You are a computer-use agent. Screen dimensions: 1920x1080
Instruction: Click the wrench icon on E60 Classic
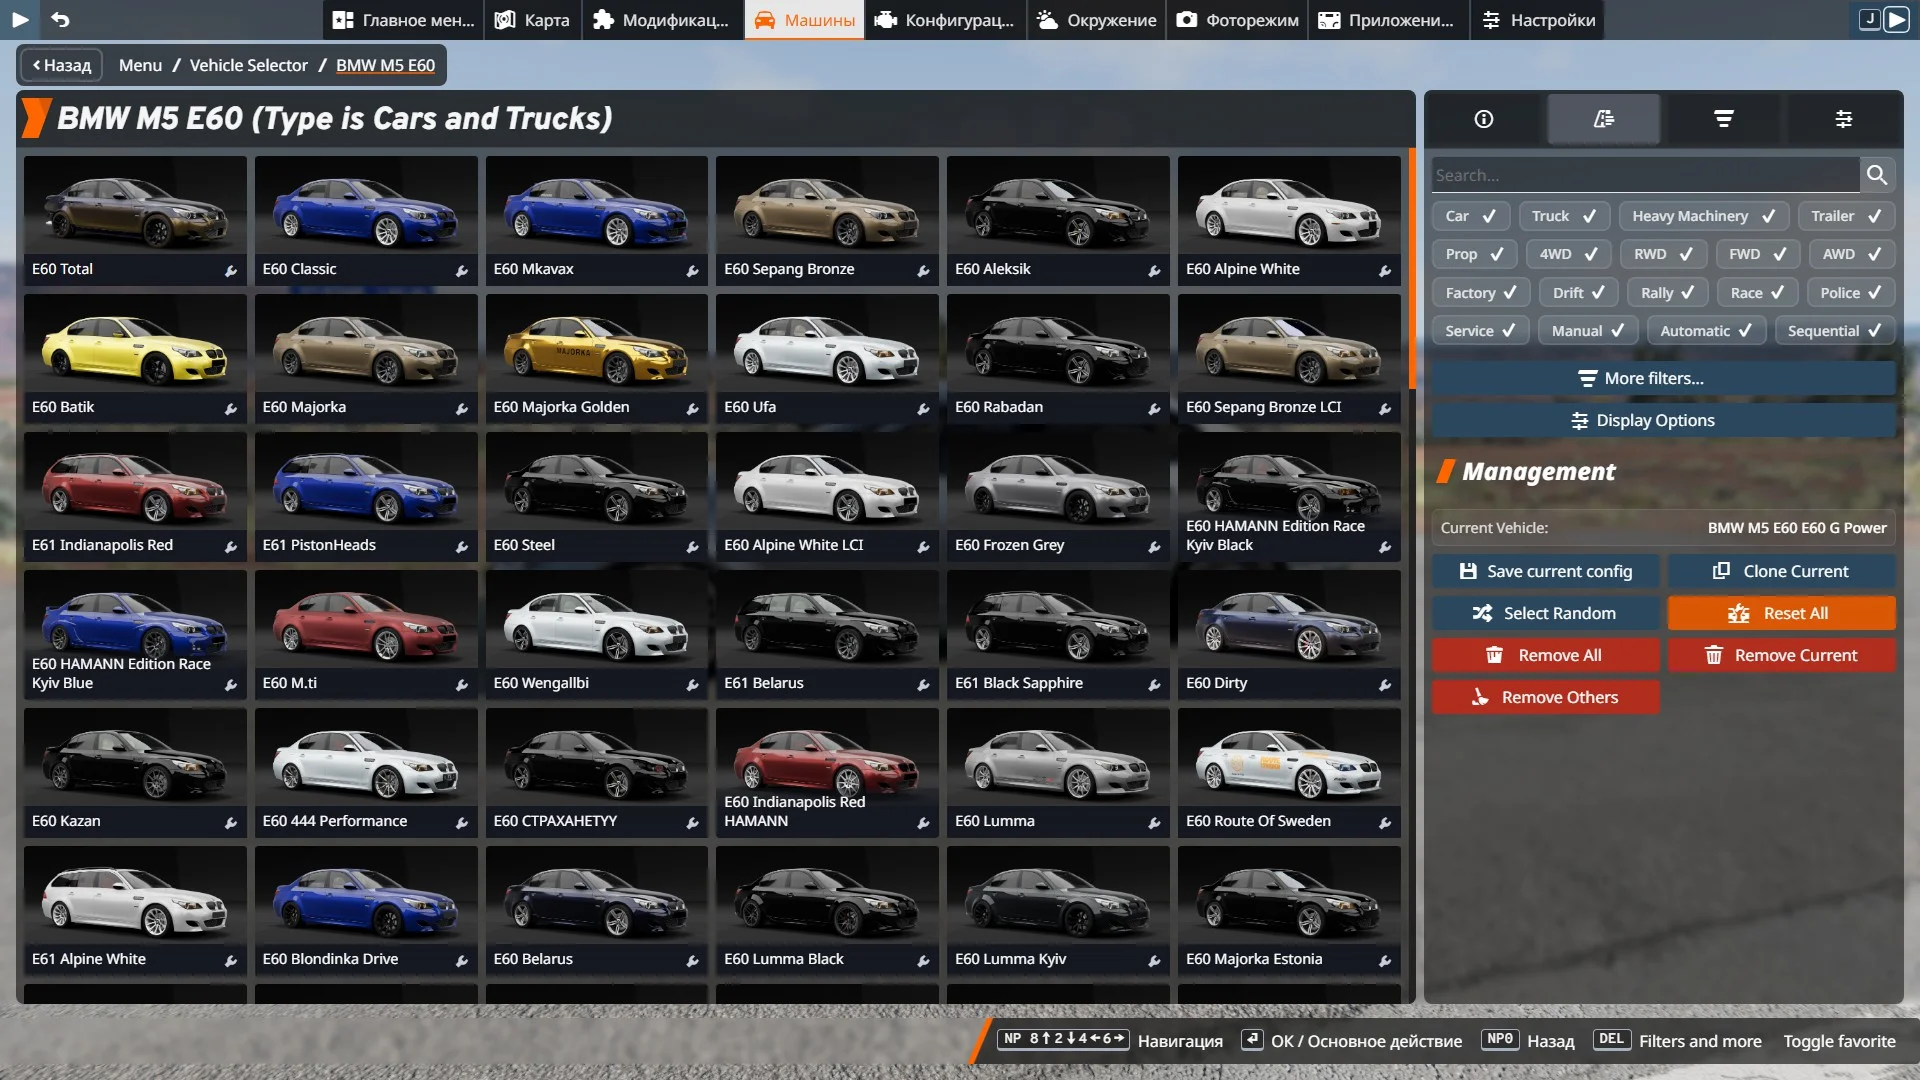[462, 270]
